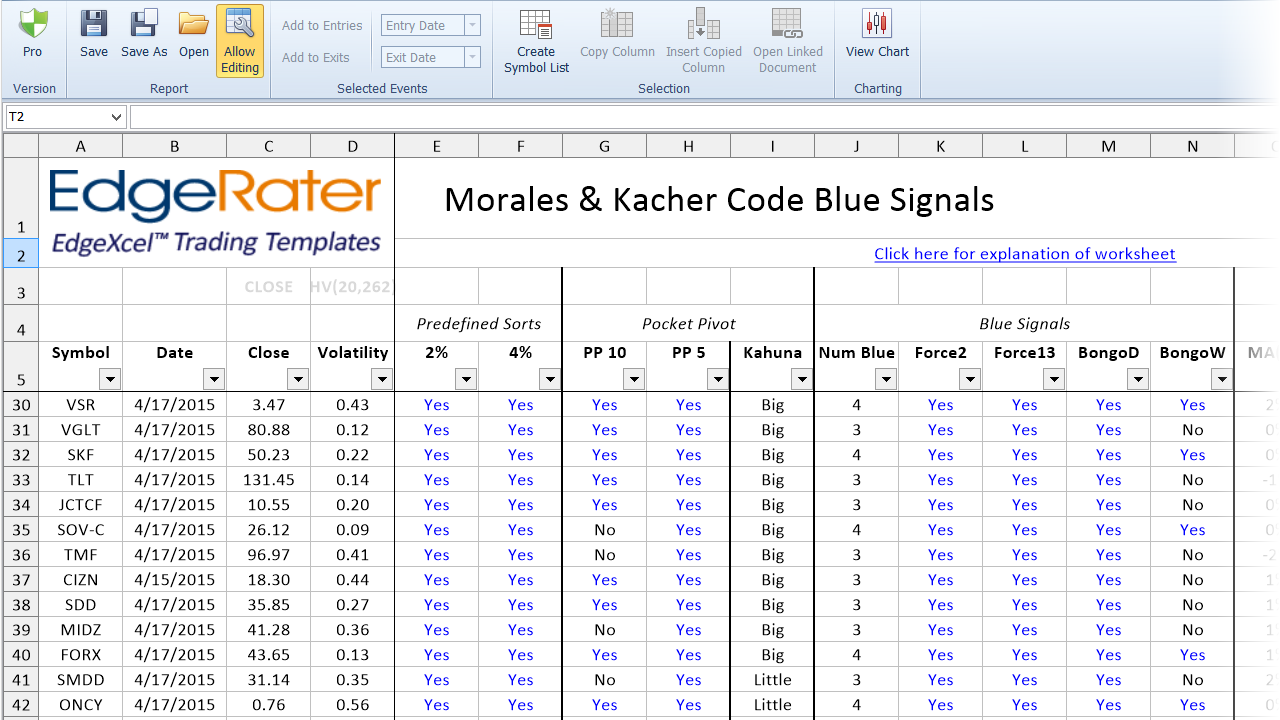Click into the formula bar
1280x720 pixels.
(704, 117)
